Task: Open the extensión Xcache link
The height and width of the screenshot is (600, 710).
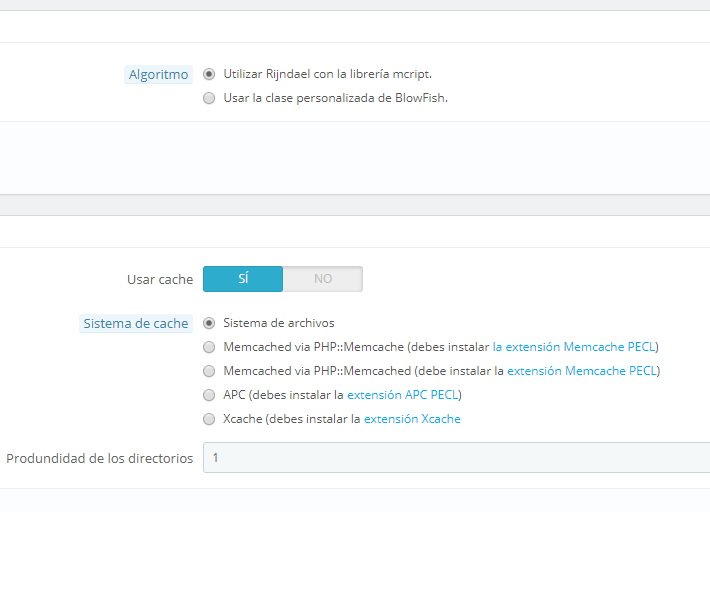Action: 412,419
